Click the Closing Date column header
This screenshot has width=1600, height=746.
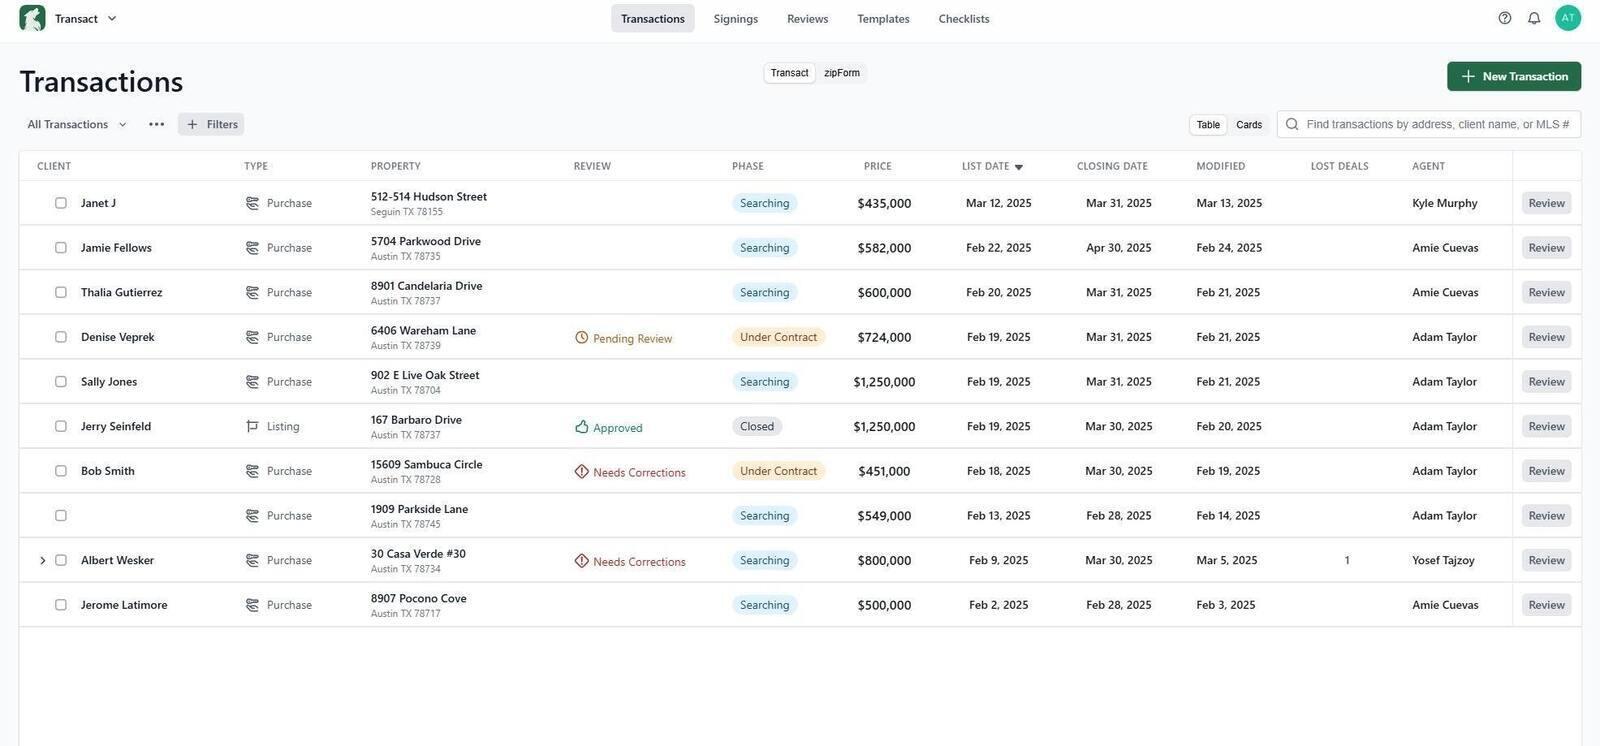click(x=1112, y=166)
